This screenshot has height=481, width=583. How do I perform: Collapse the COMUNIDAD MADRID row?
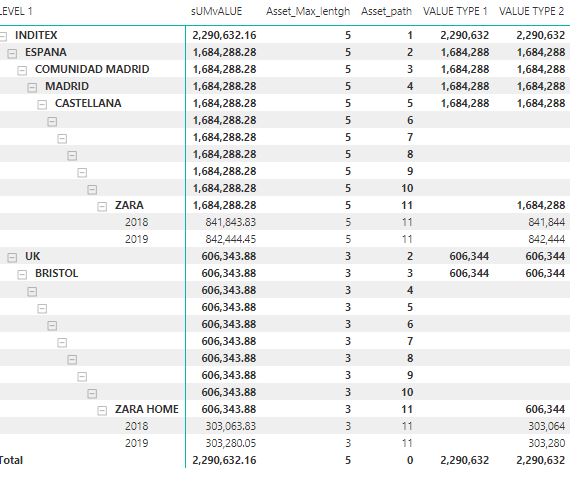[22, 71]
